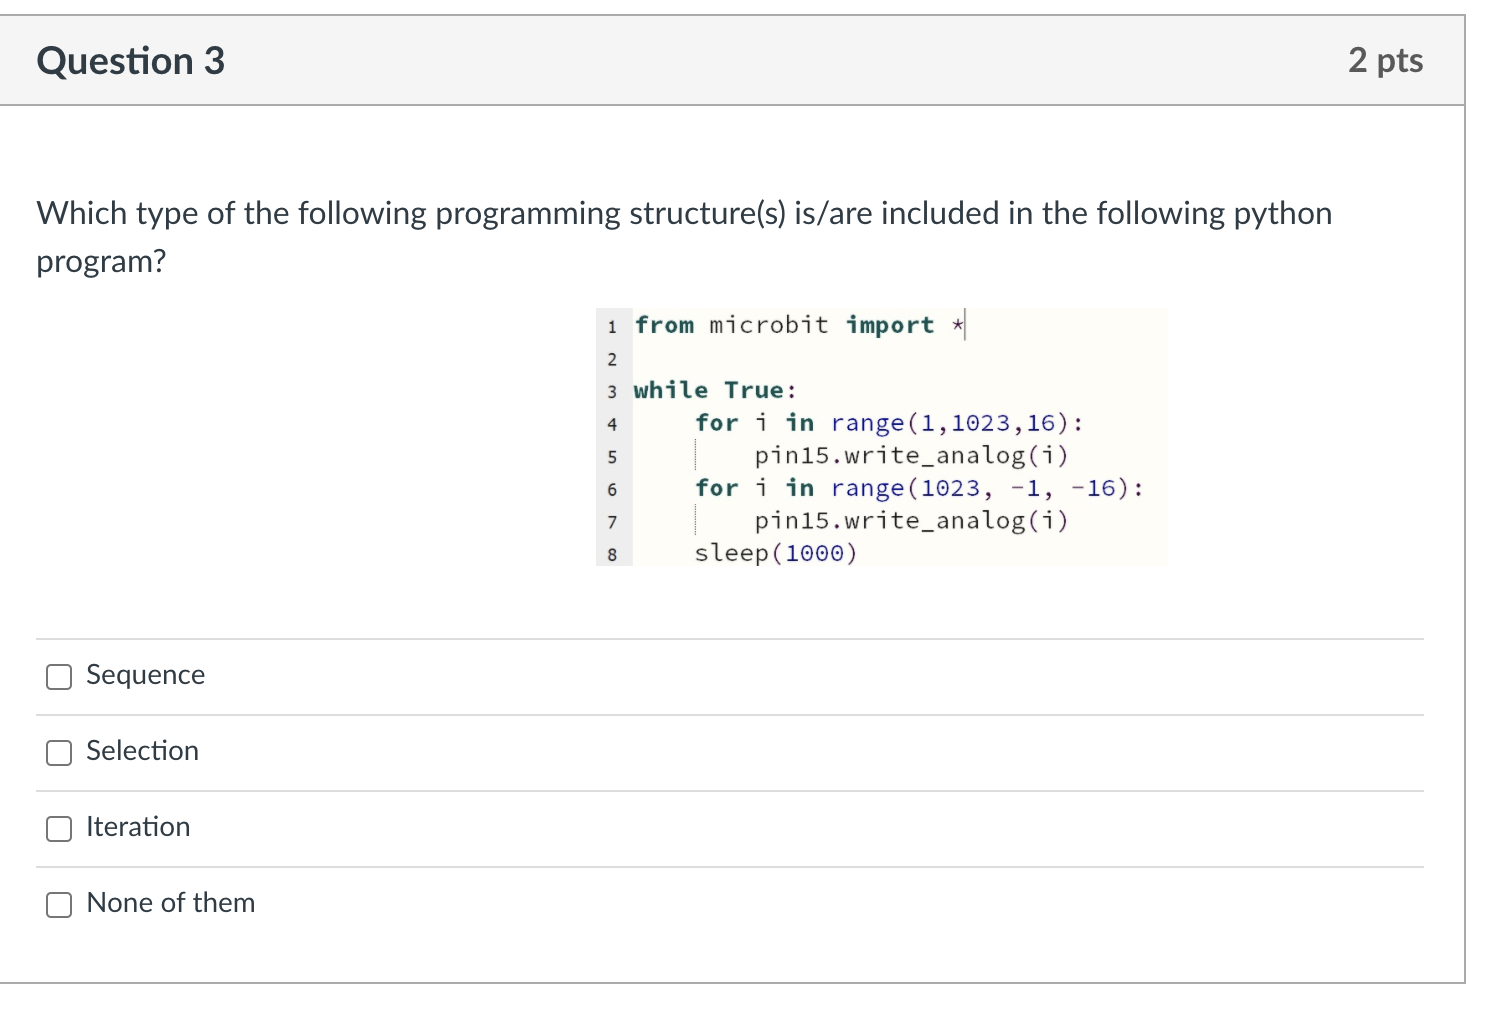Pick the Iteration answer label
This screenshot has height=1012, width=1492.
(x=138, y=827)
